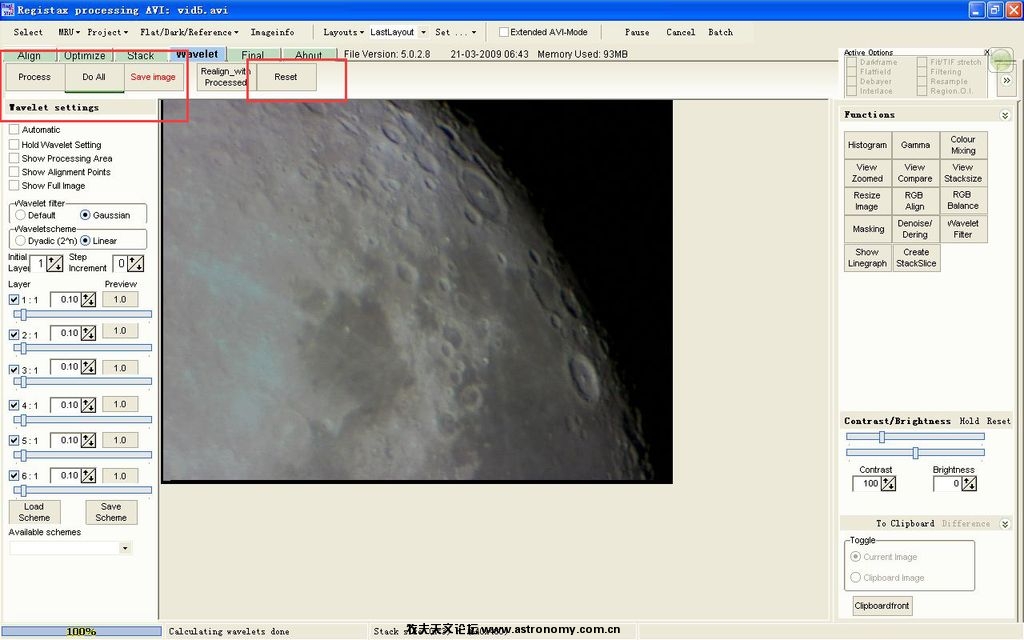Switch to the Optimize tab
This screenshot has width=1024, height=640.
tap(84, 56)
